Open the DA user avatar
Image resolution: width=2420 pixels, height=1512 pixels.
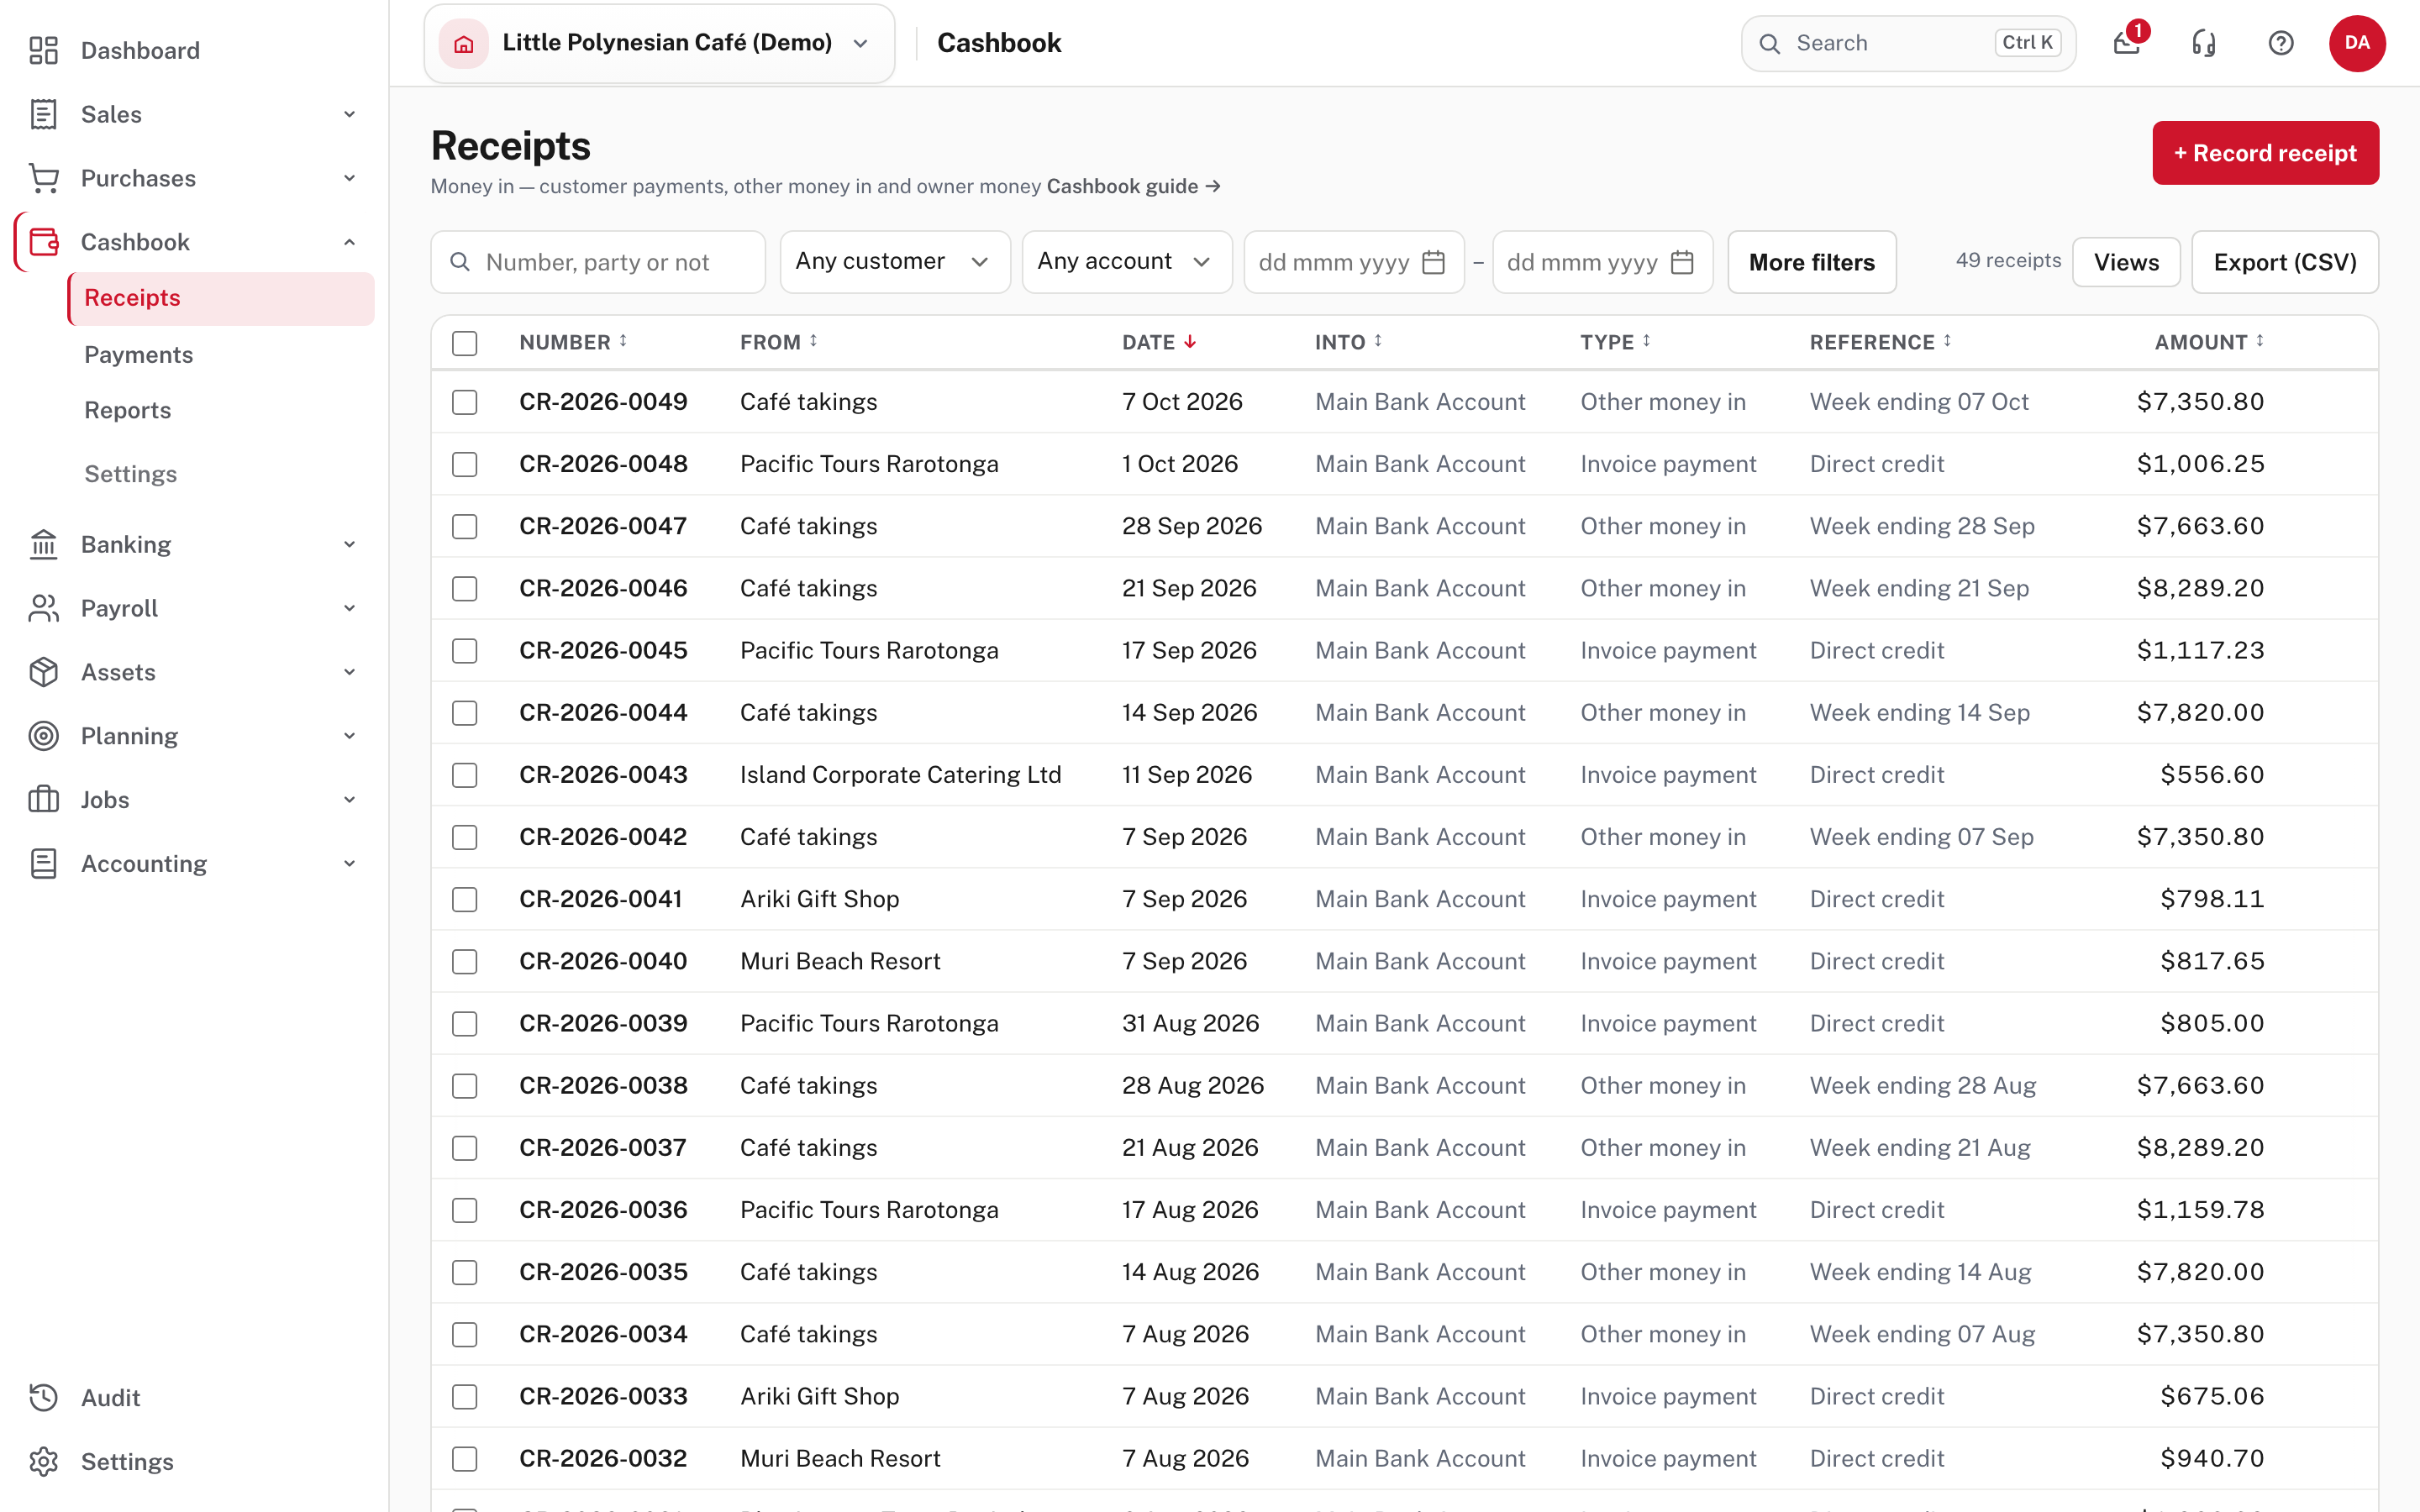pos(2357,43)
